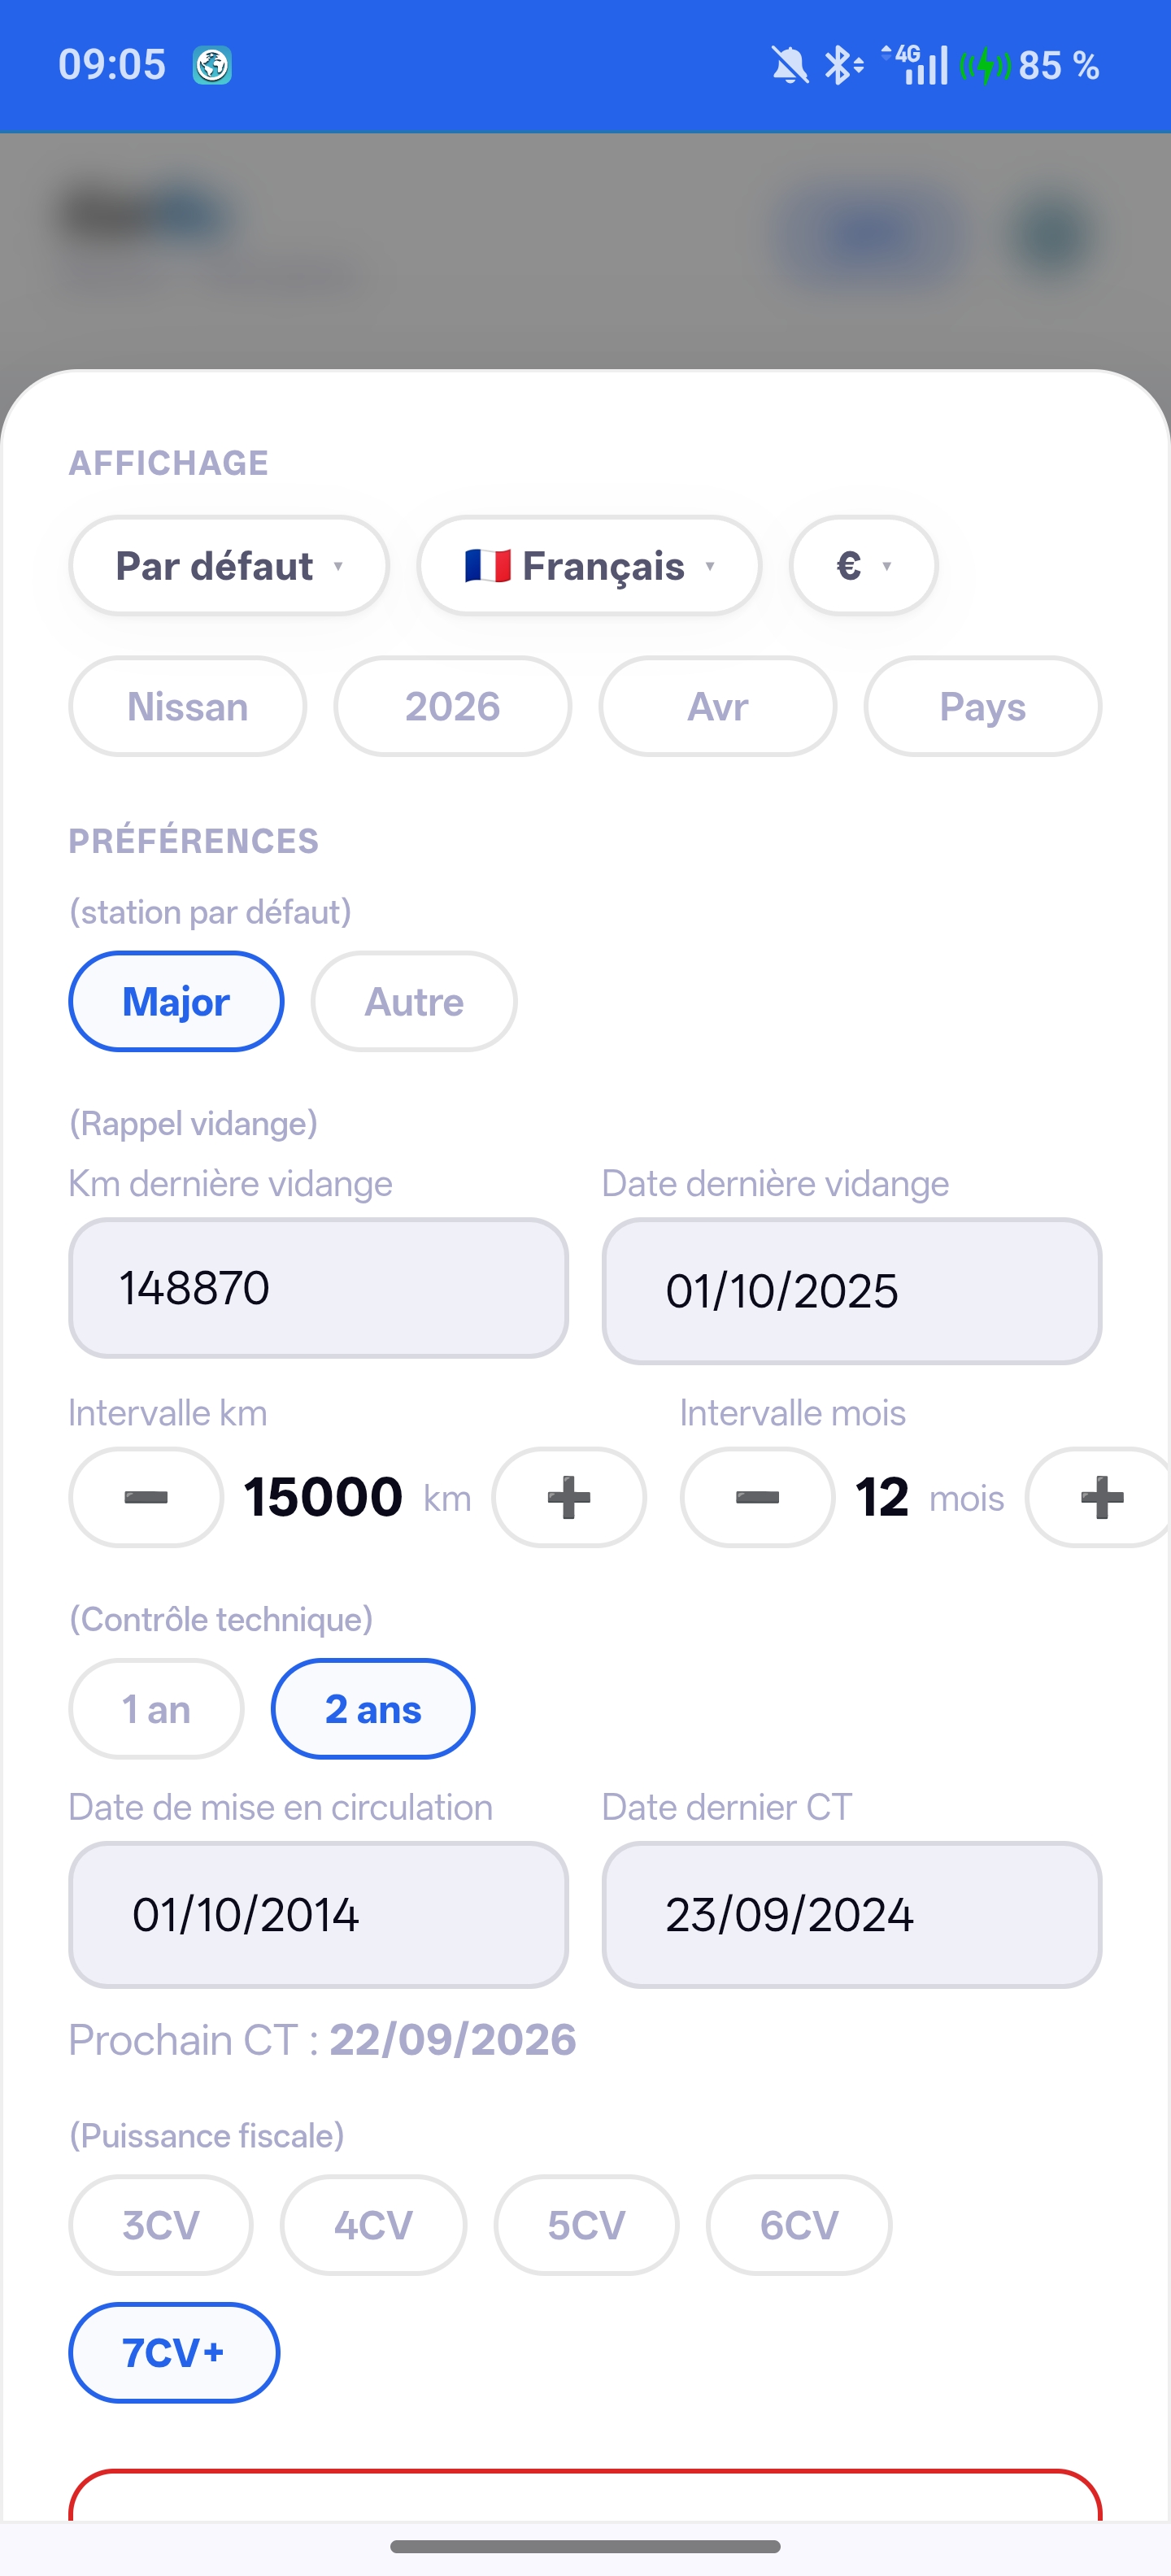Increase the month interval with plus
The height and width of the screenshot is (2576, 1171).
coord(1100,1497)
